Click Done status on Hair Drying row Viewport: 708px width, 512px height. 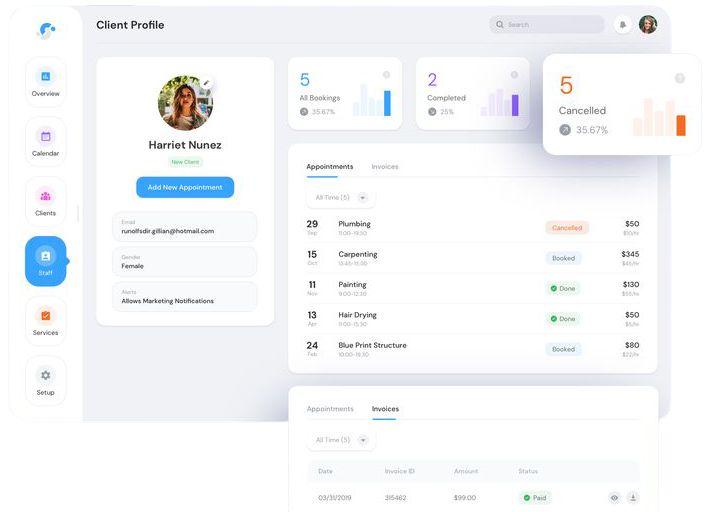563,319
